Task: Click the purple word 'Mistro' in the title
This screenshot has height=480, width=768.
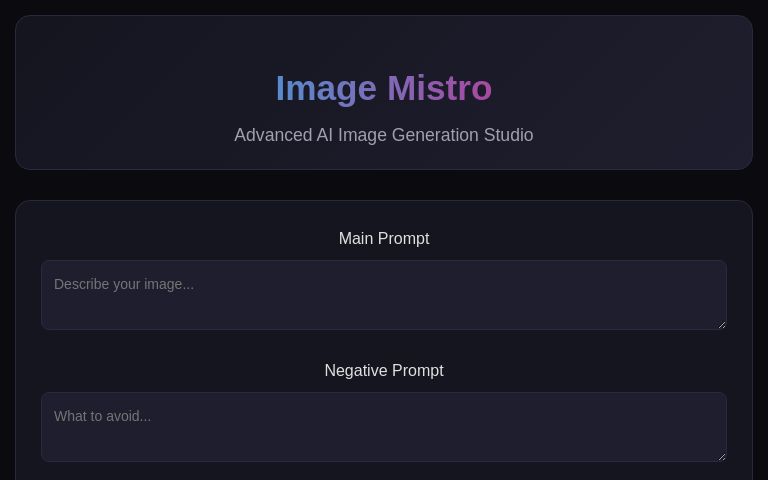Action: [x=440, y=88]
